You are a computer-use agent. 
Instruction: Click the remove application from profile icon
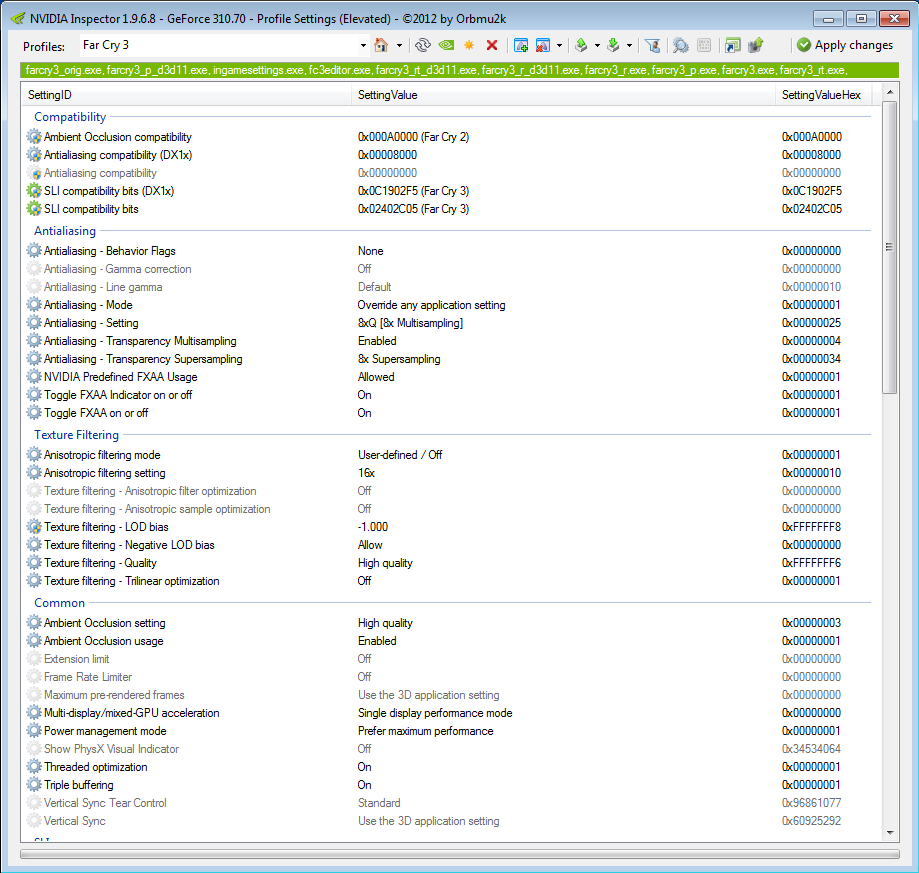543,45
